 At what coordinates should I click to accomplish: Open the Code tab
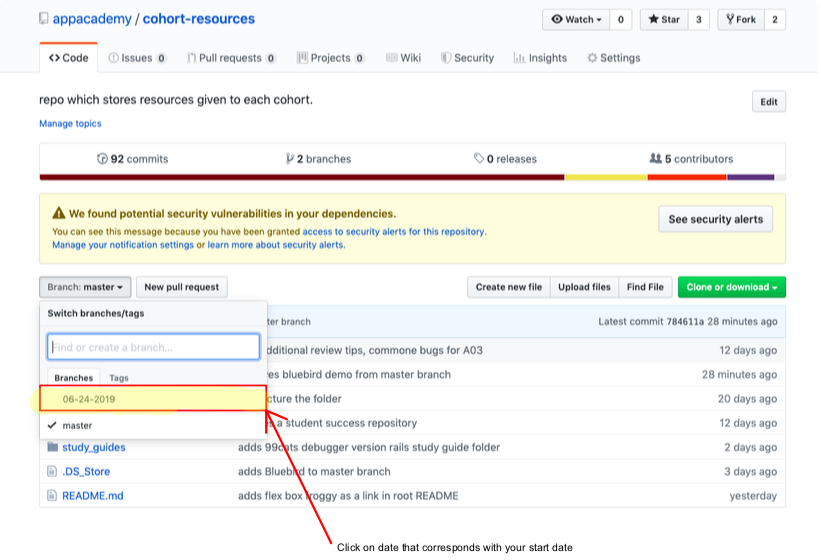(69, 58)
